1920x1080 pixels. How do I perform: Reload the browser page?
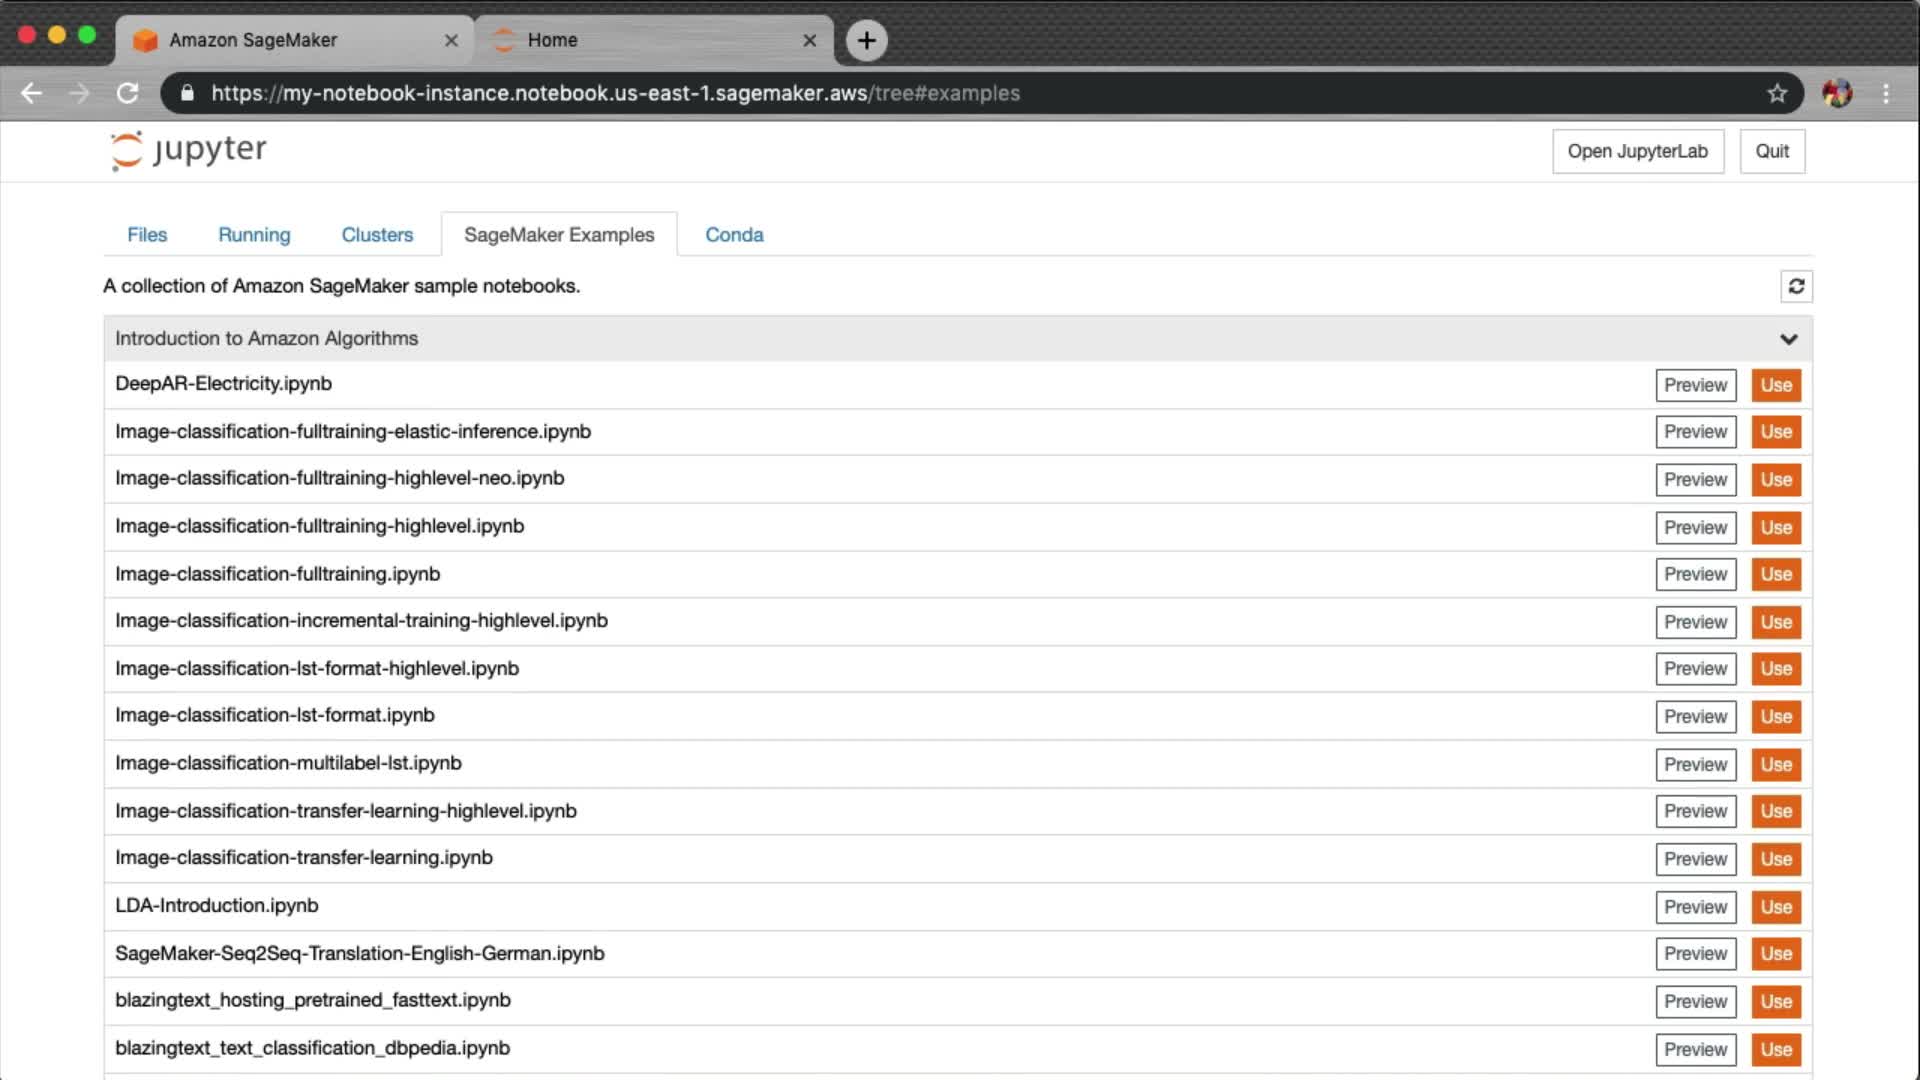(x=127, y=93)
